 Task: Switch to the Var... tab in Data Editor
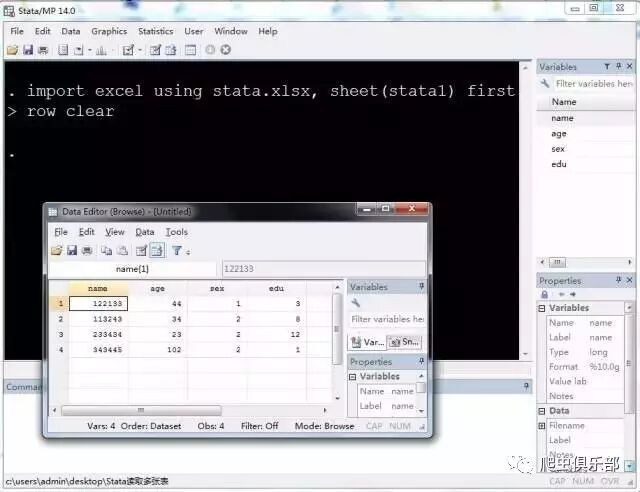[x=367, y=342]
